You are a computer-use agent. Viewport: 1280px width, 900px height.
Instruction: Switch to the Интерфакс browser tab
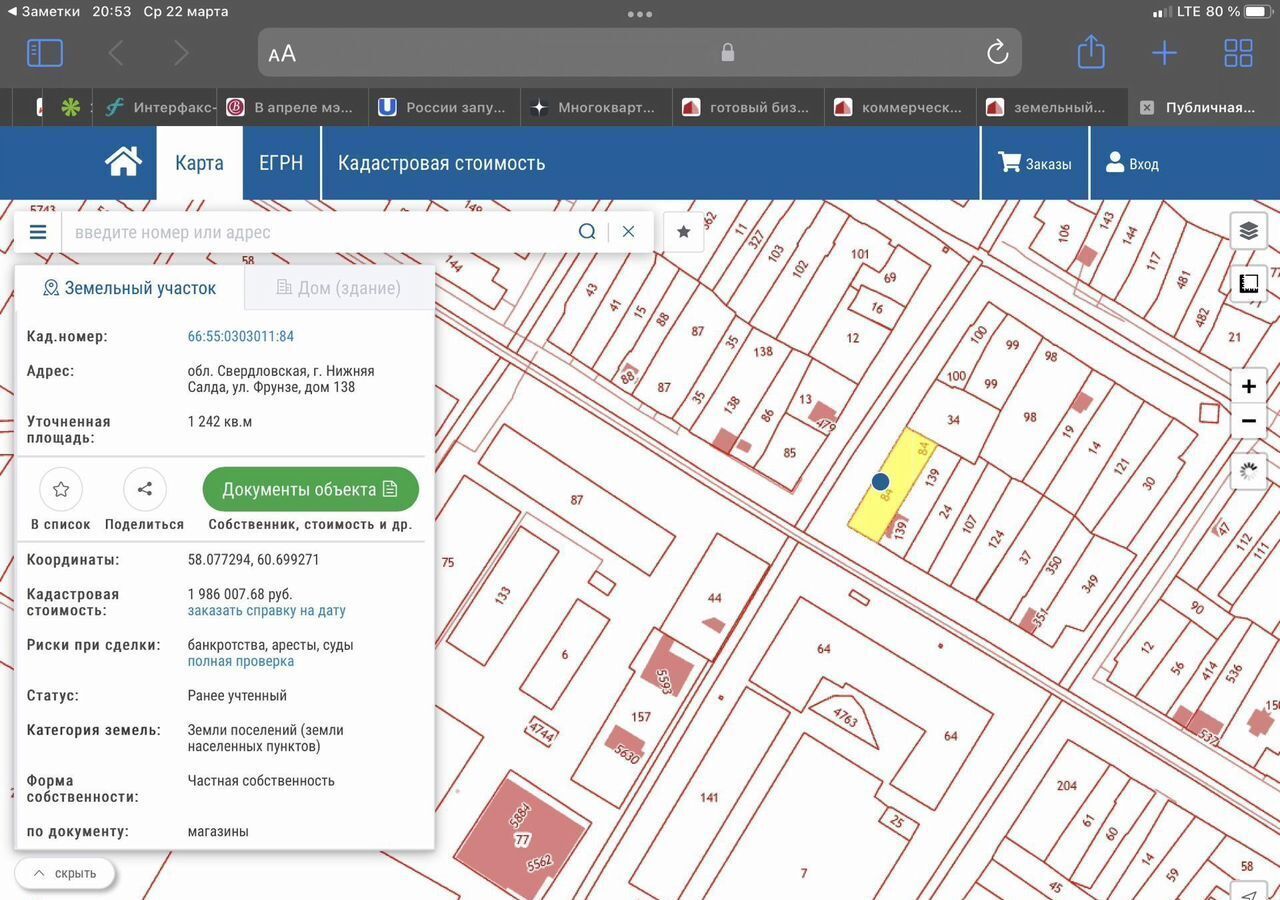(160, 107)
